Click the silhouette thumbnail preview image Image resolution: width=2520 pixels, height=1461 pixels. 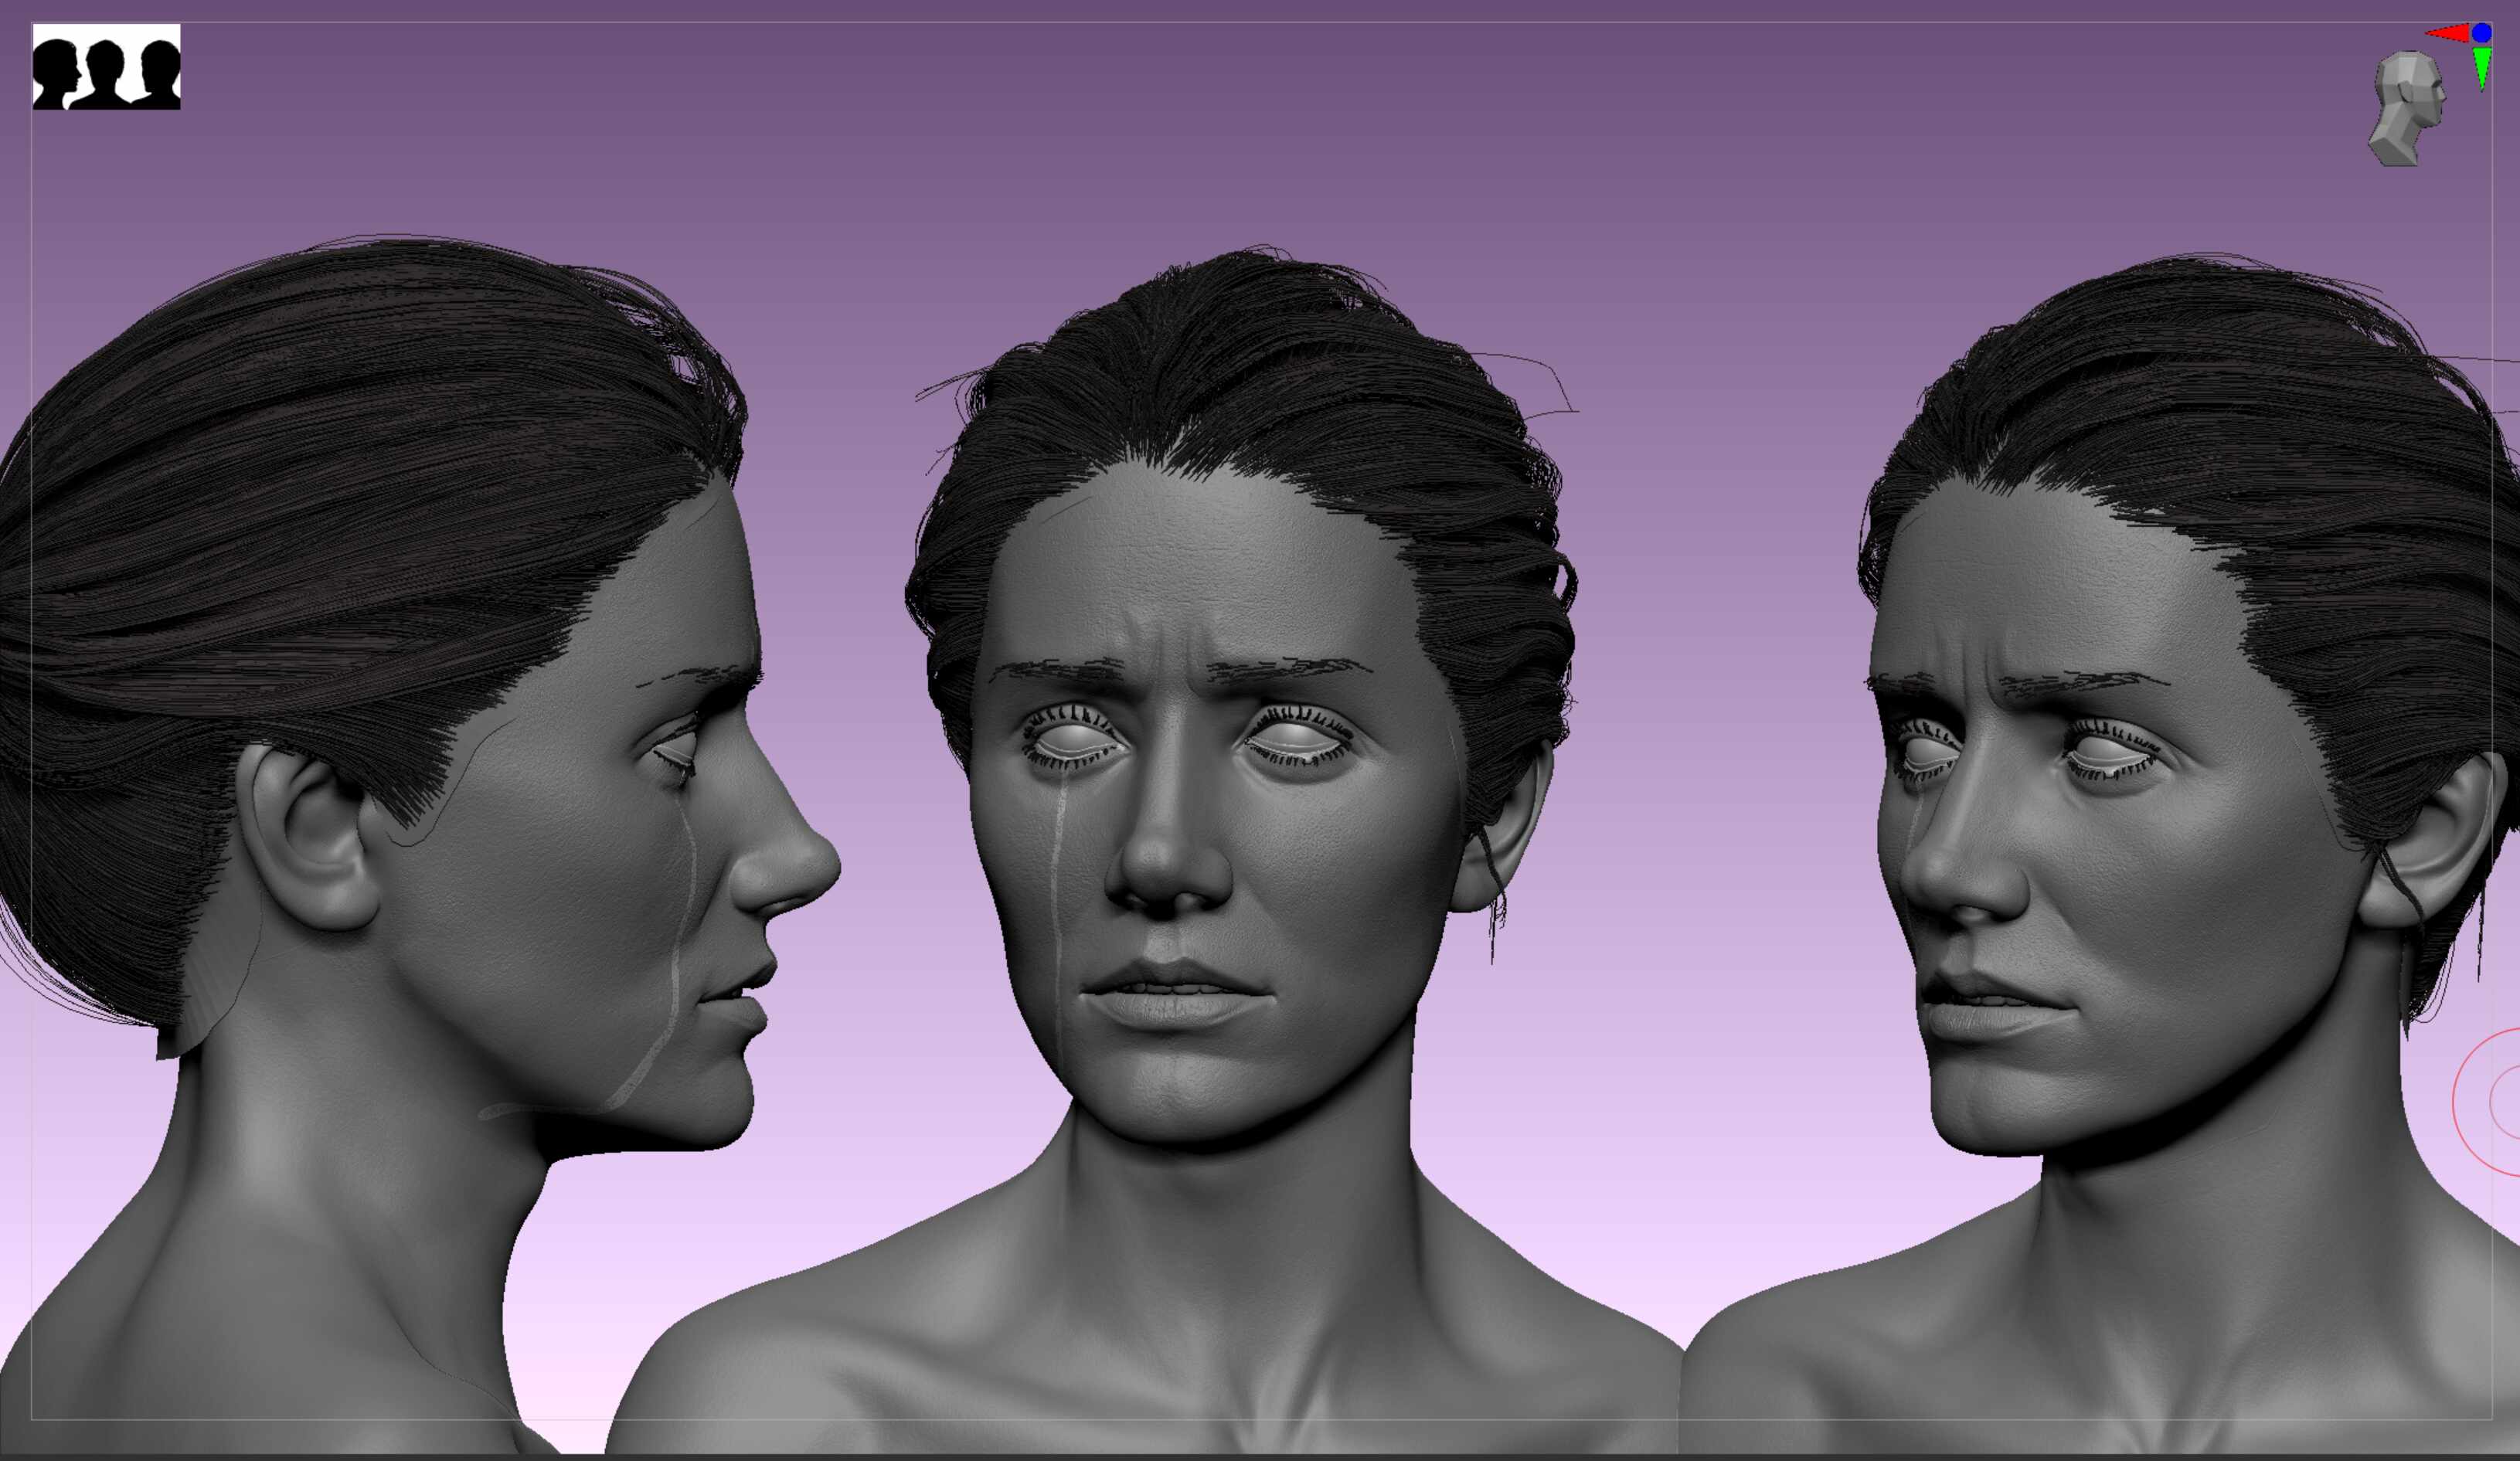[106, 67]
